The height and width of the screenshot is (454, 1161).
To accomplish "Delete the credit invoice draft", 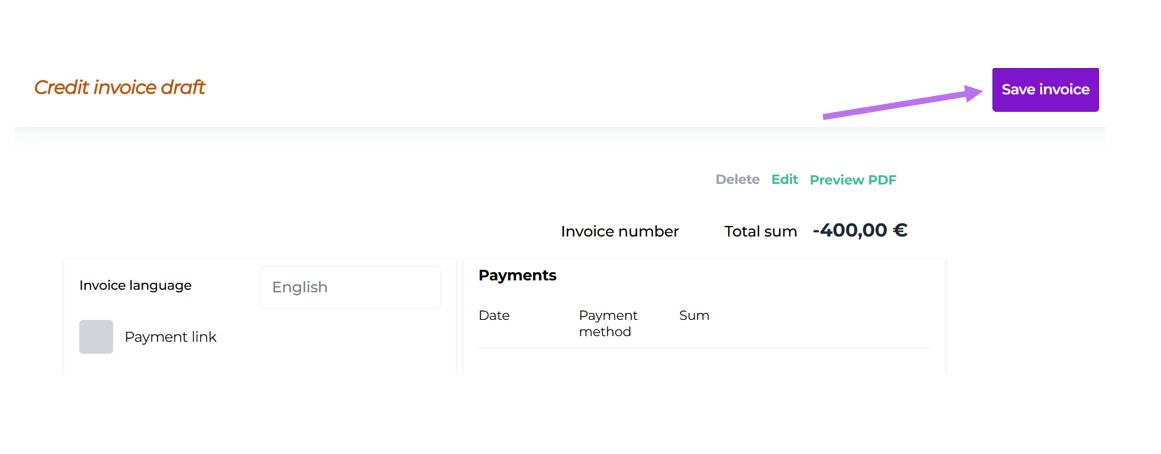I will point(737,180).
